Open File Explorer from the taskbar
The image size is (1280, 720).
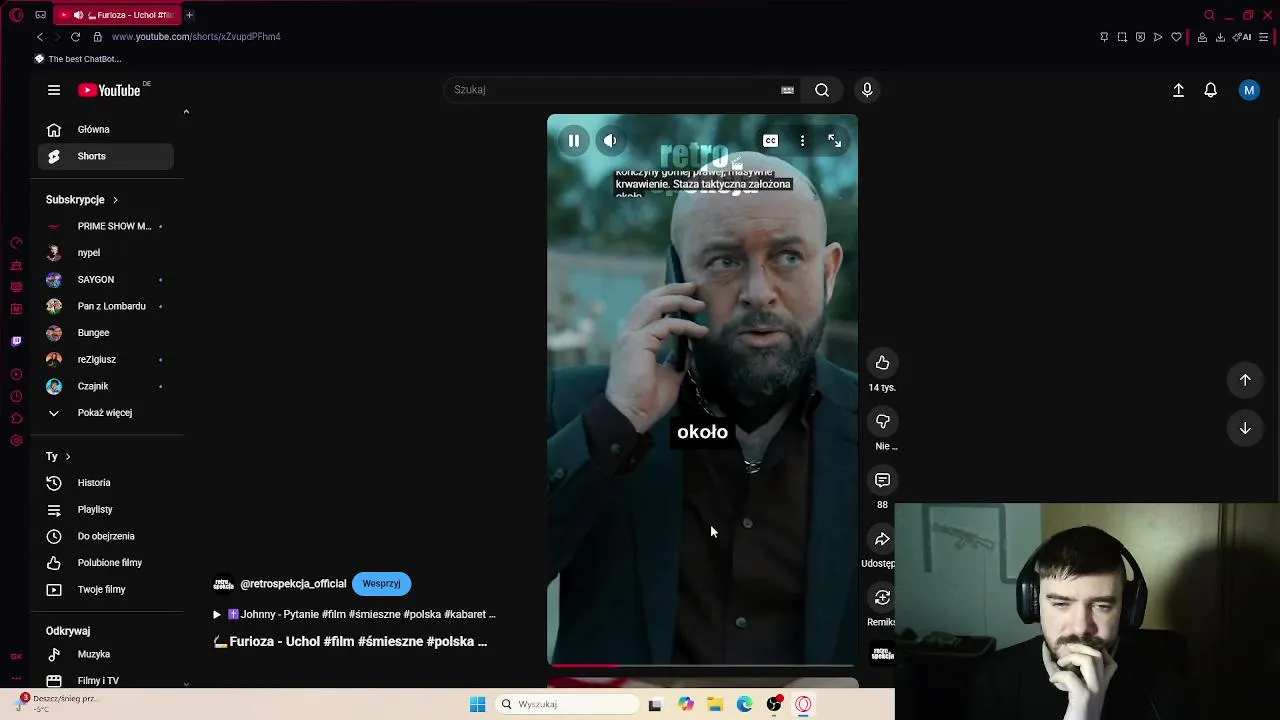pos(715,704)
